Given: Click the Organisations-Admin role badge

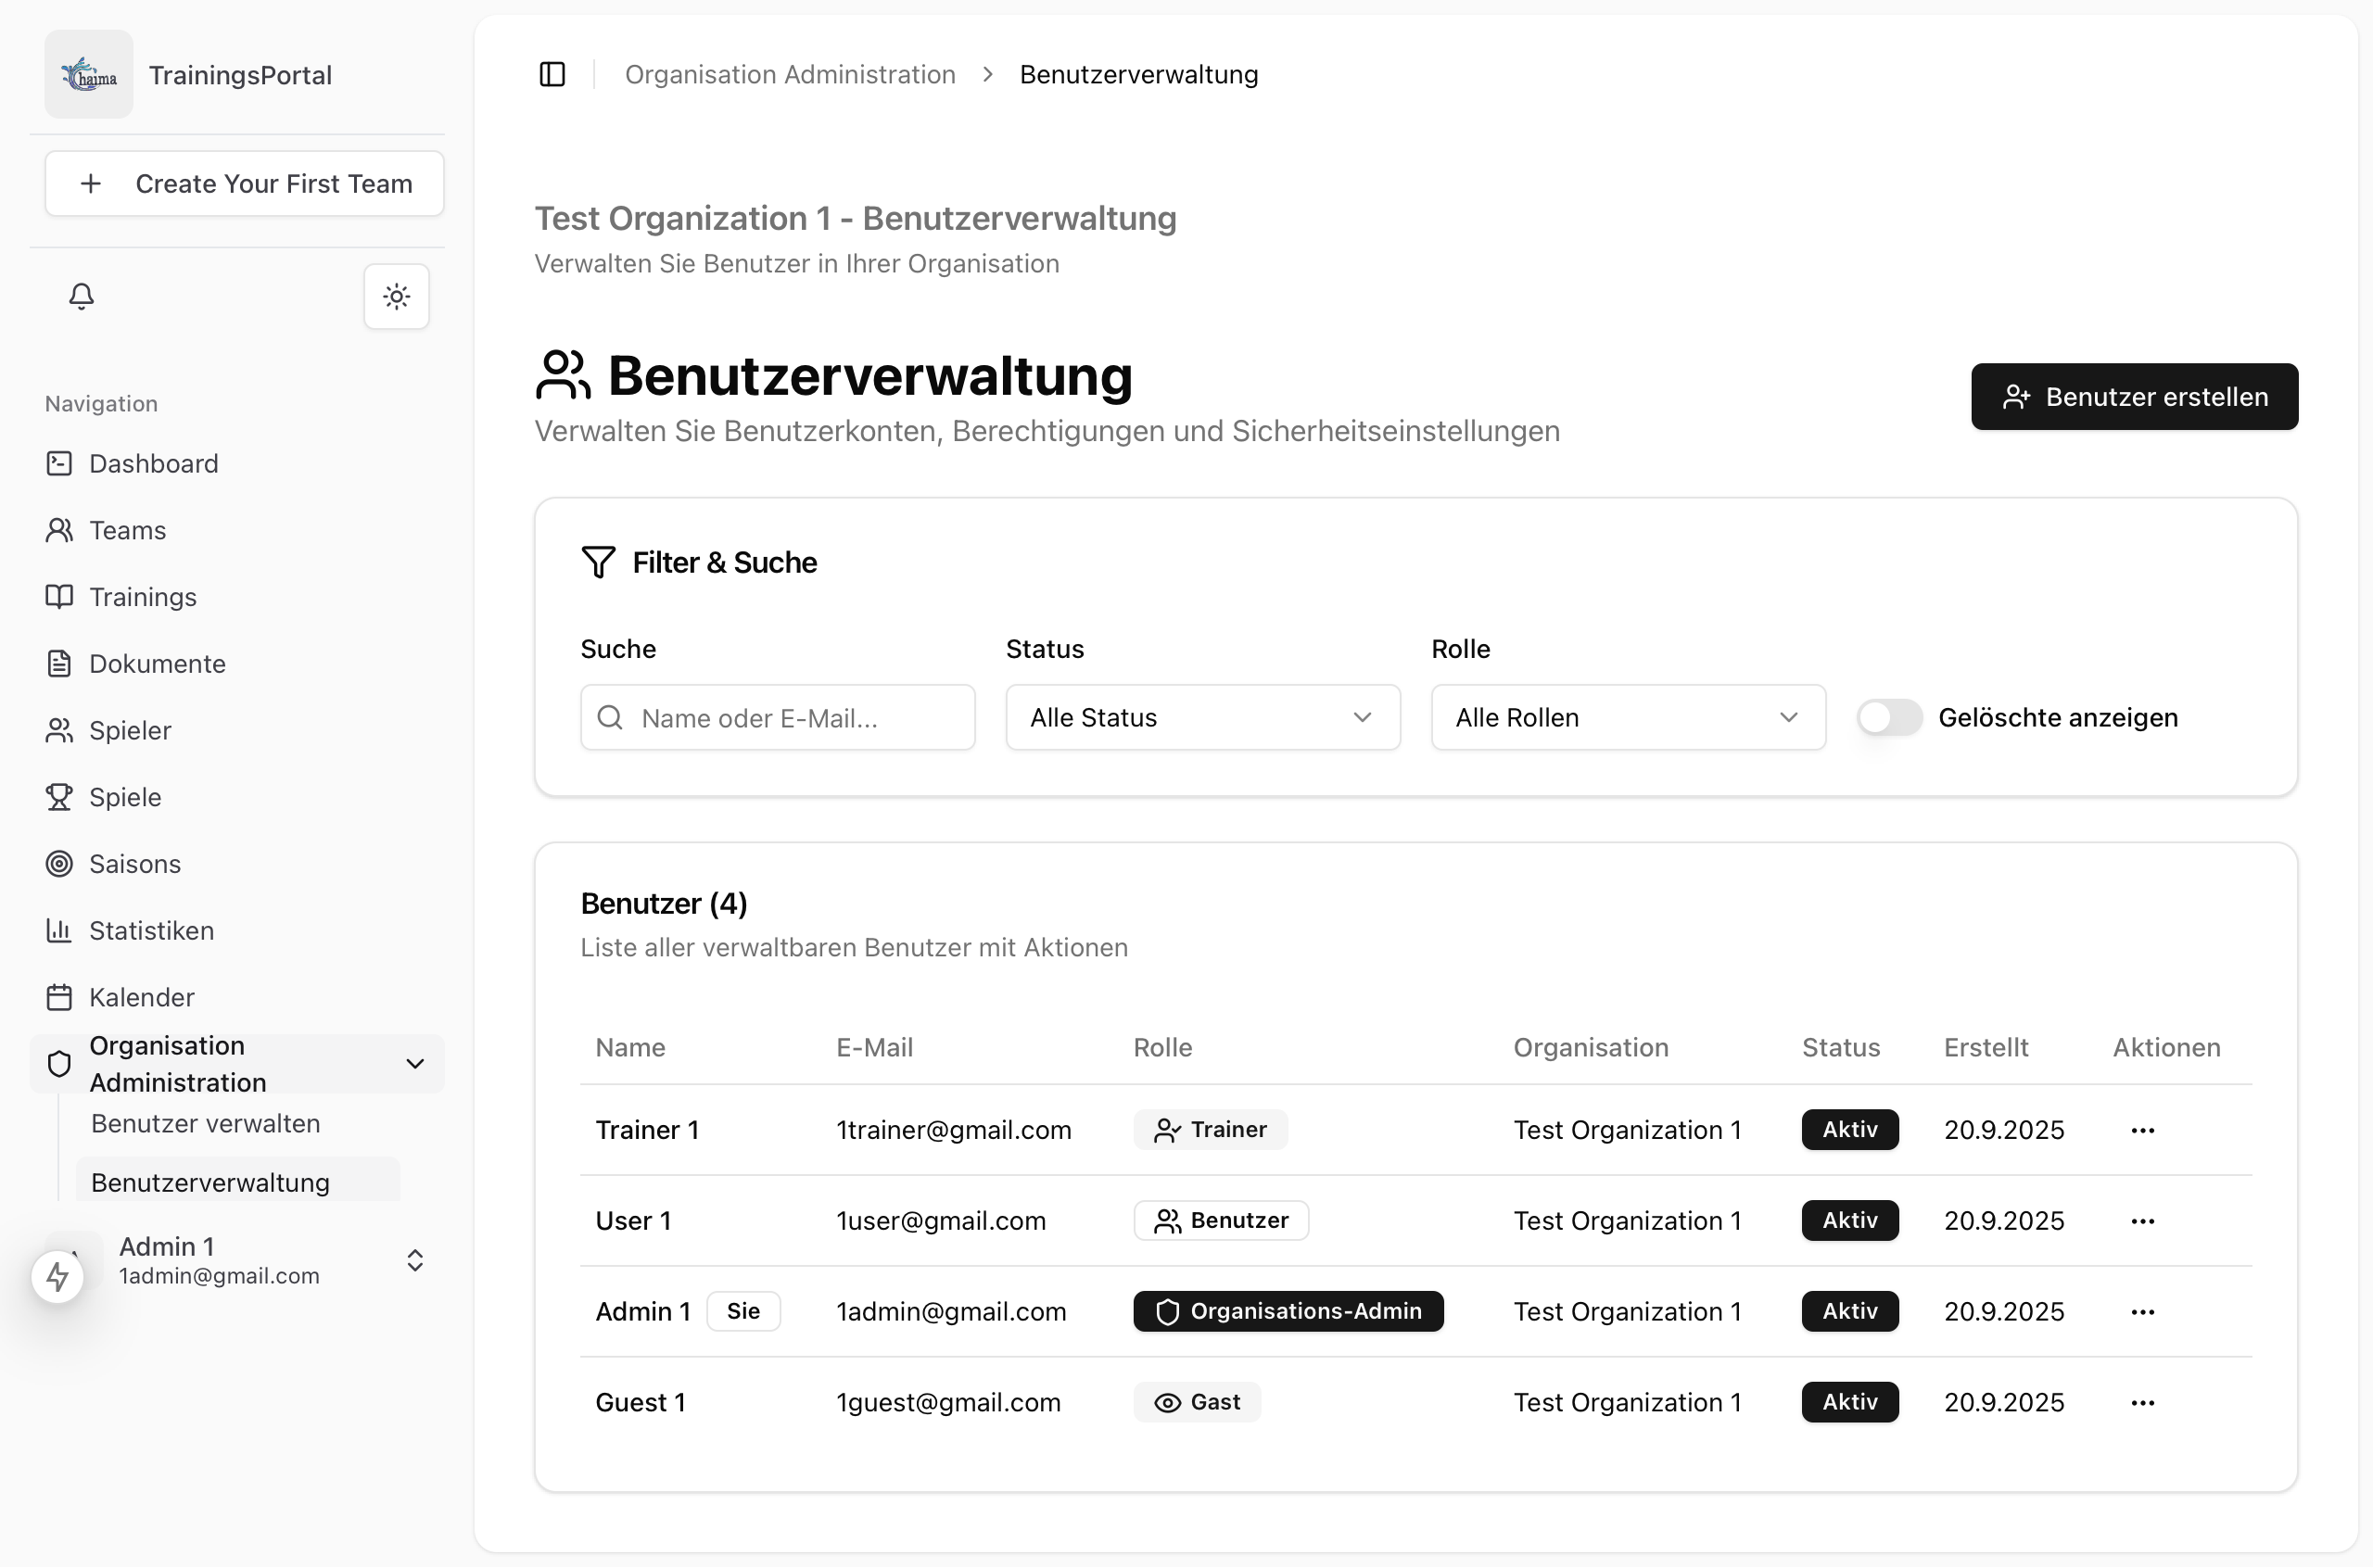Looking at the screenshot, I should click(x=1288, y=1311).
